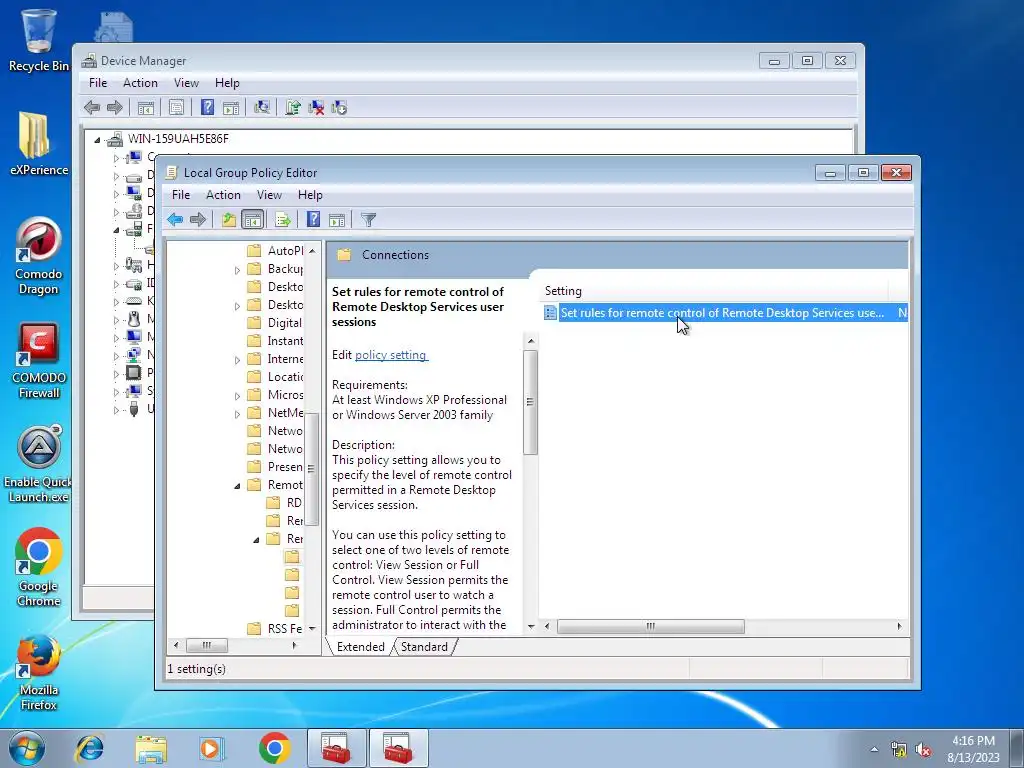
Task: Click the Filter funnel icon
Action: pos(368,219)
